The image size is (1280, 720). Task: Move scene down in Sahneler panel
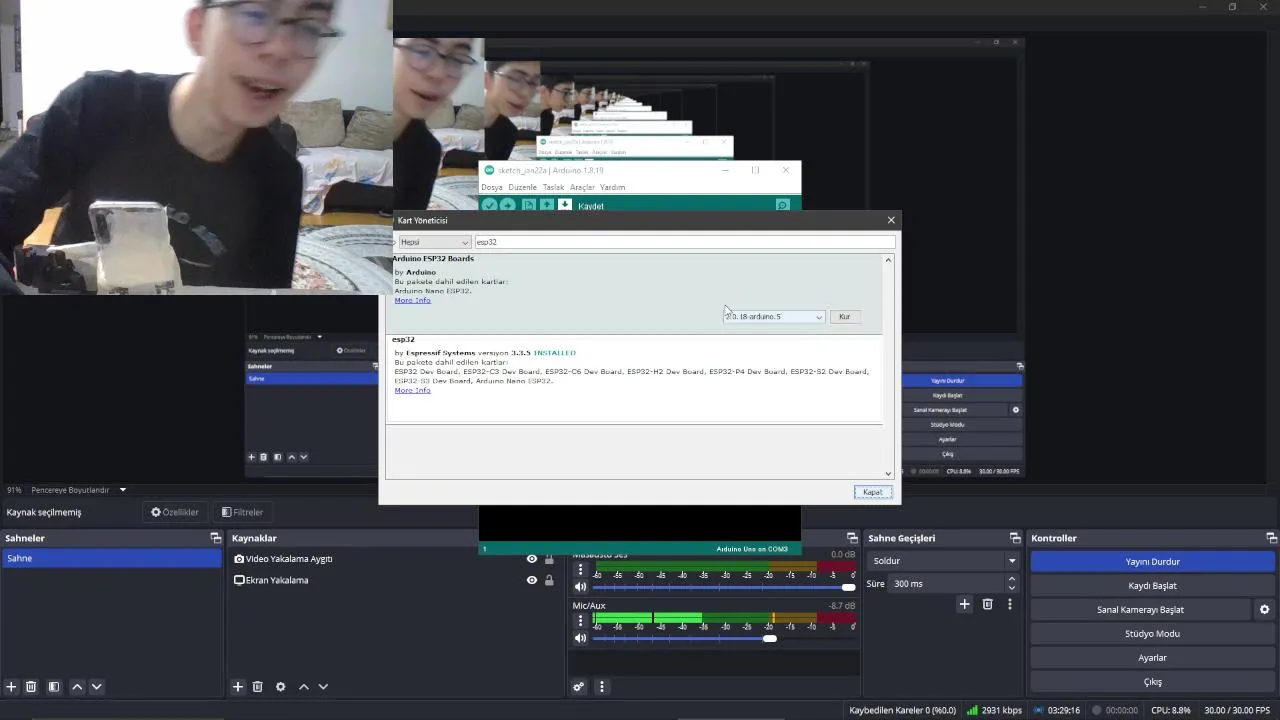(x=97, y=687)
